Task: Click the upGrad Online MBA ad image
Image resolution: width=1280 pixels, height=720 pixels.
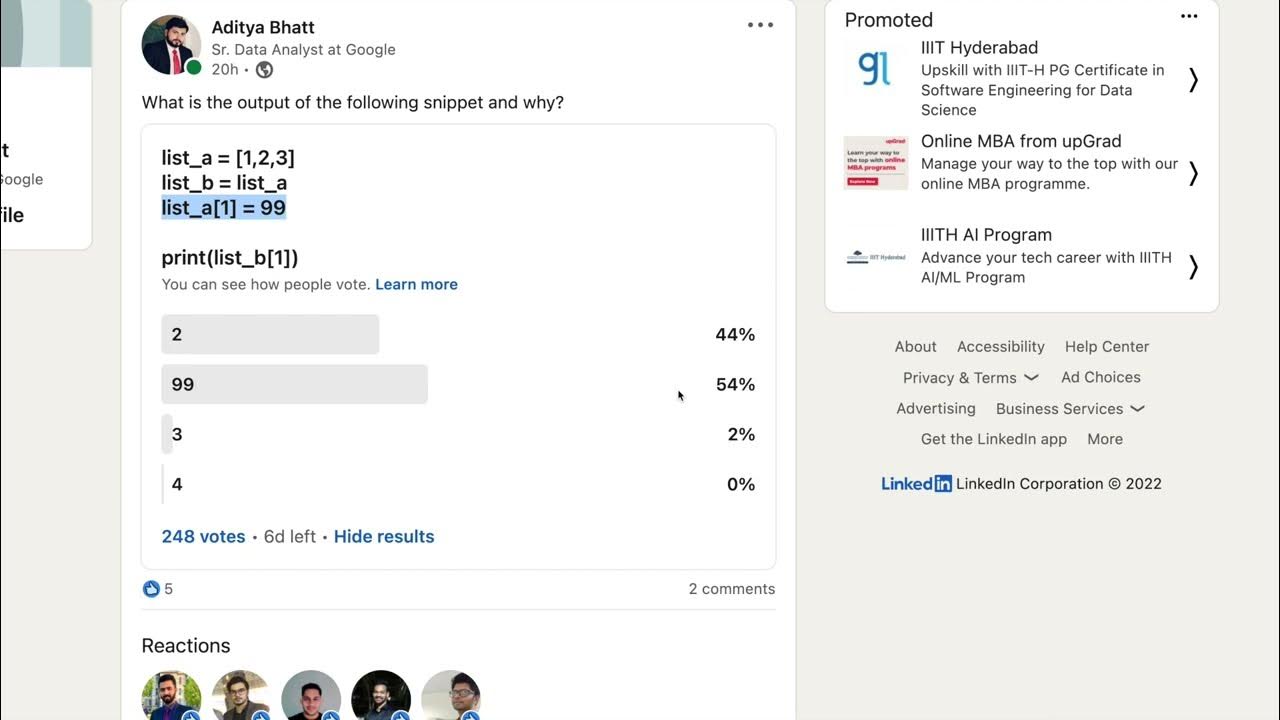Action: [875, 163]
